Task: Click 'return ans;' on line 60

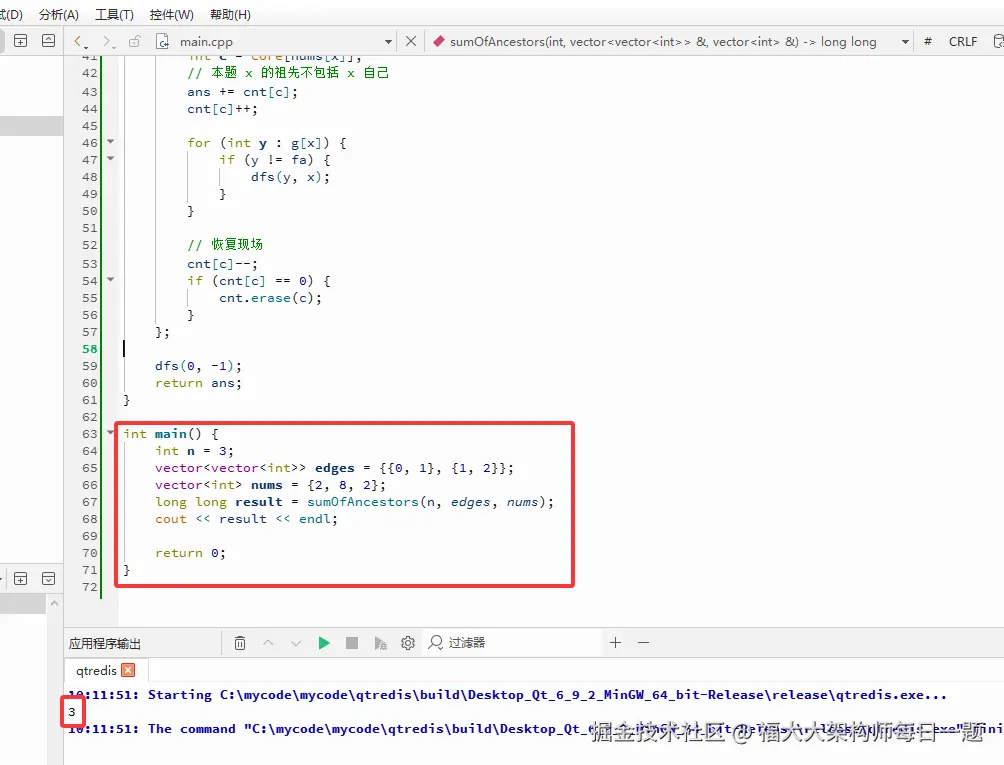Action: coord(198,383)
